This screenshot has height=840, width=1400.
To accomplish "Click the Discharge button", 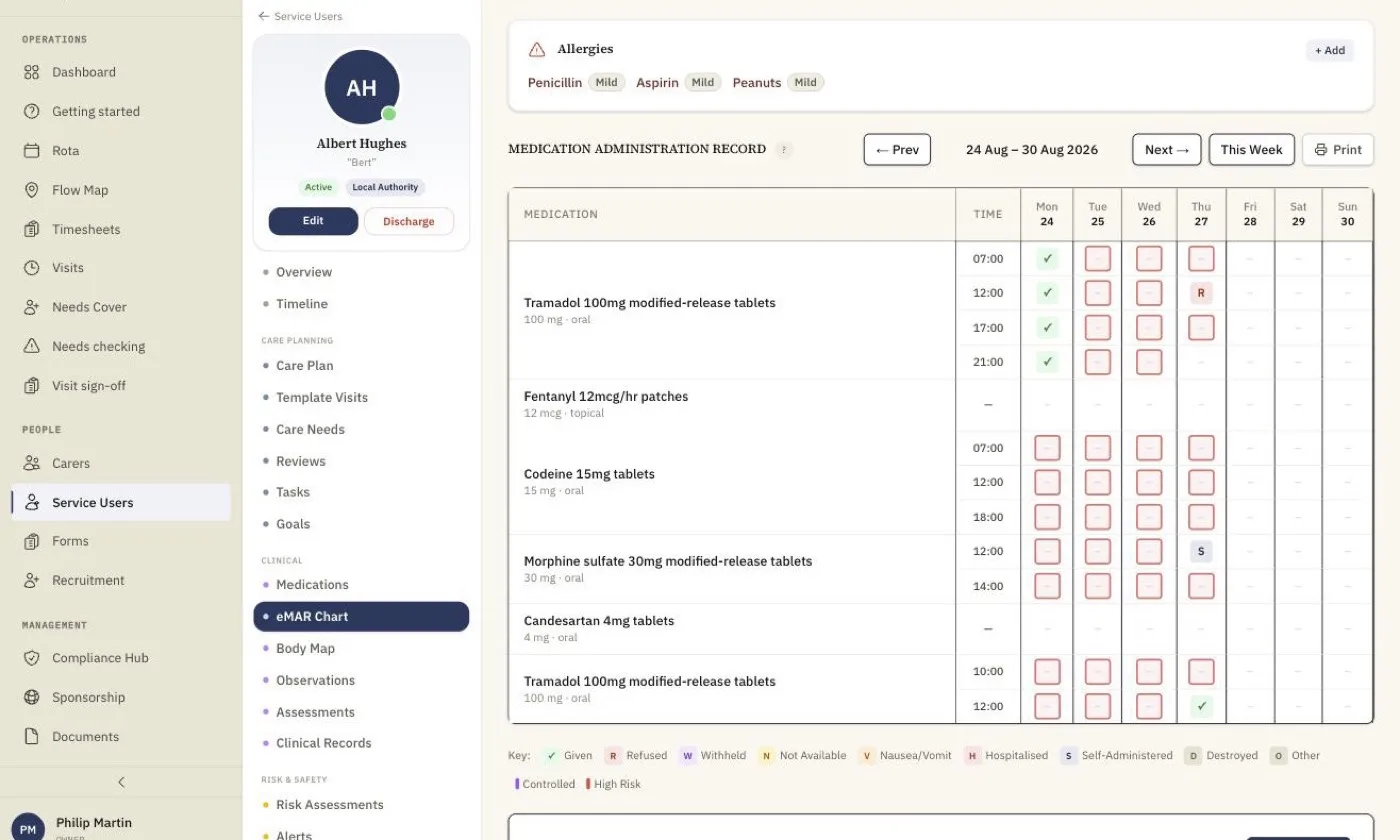I will 409,221.
